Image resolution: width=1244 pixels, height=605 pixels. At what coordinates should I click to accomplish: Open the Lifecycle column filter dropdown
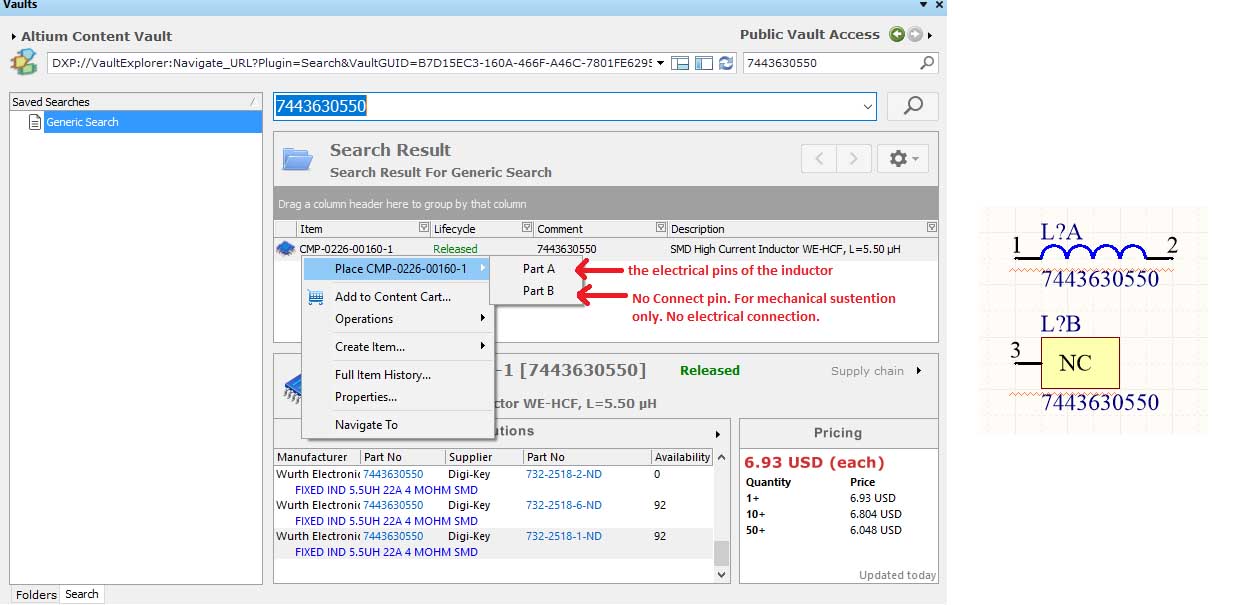[526, 228]
